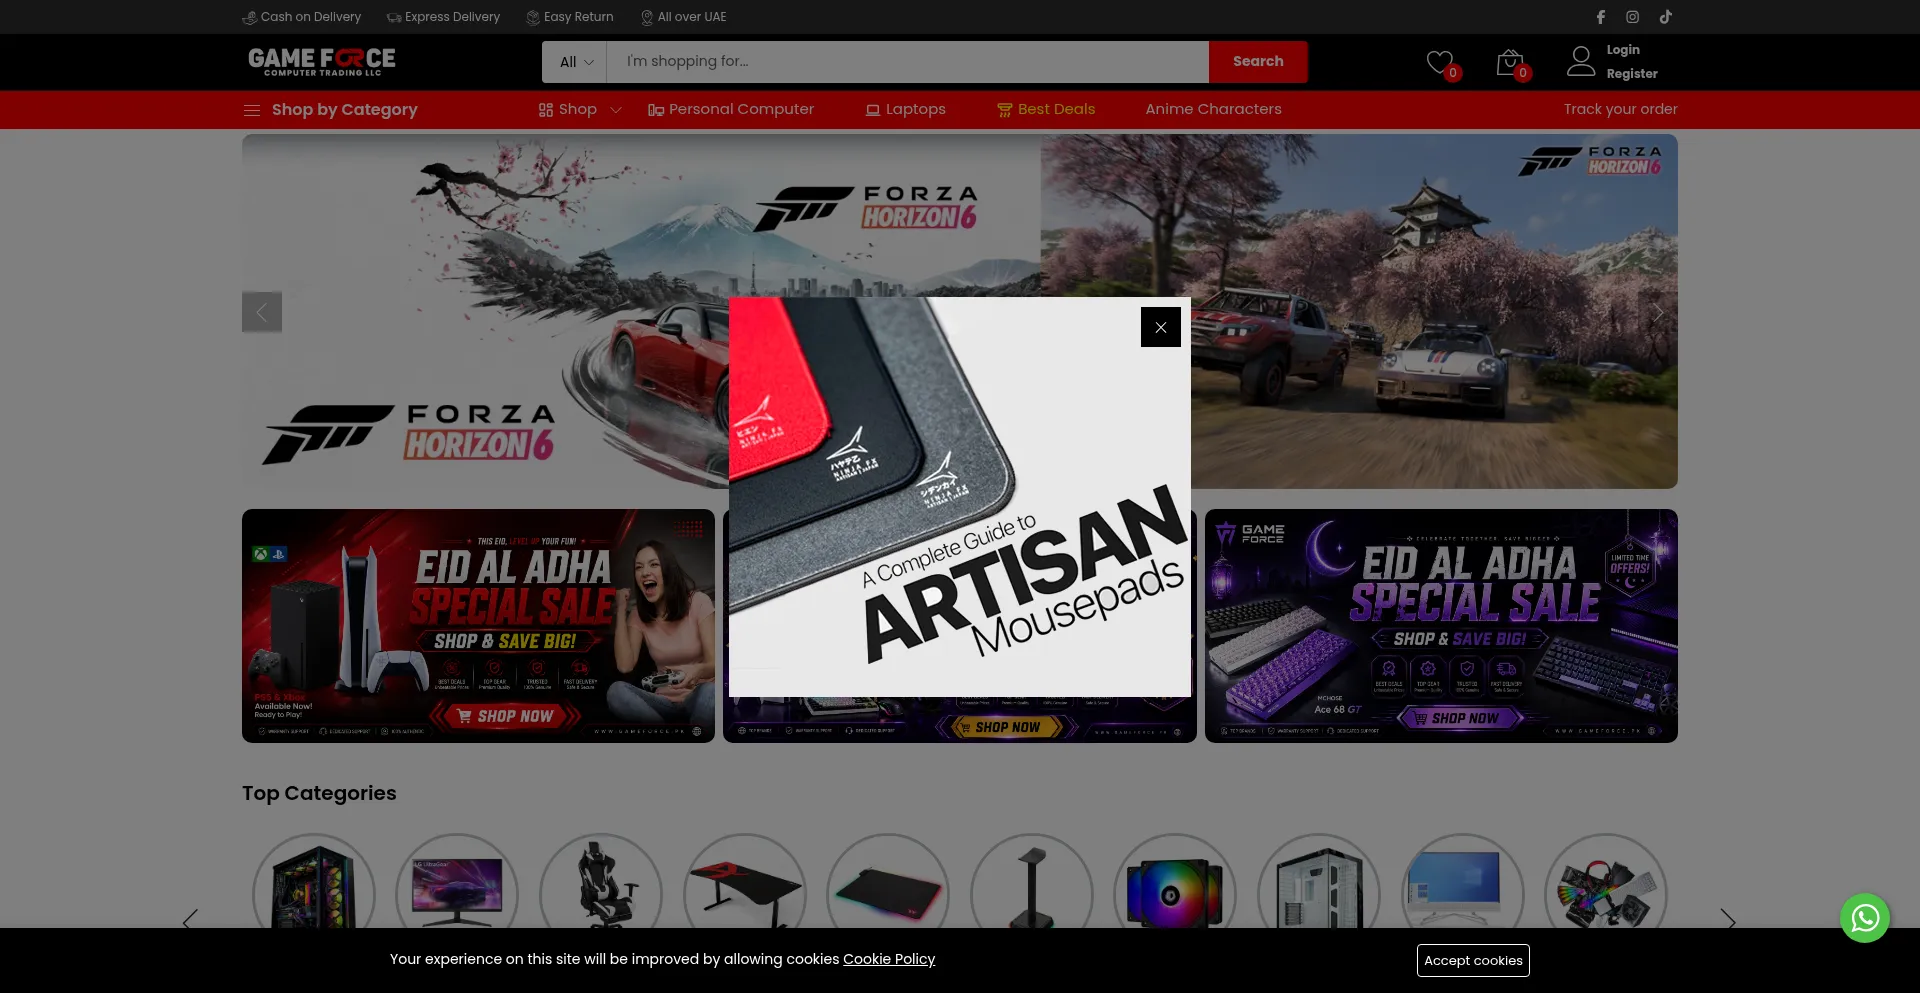This screenshot has height=993, width=1920.
Task: Show next Top Categories items
Action: click(1728, 920)
